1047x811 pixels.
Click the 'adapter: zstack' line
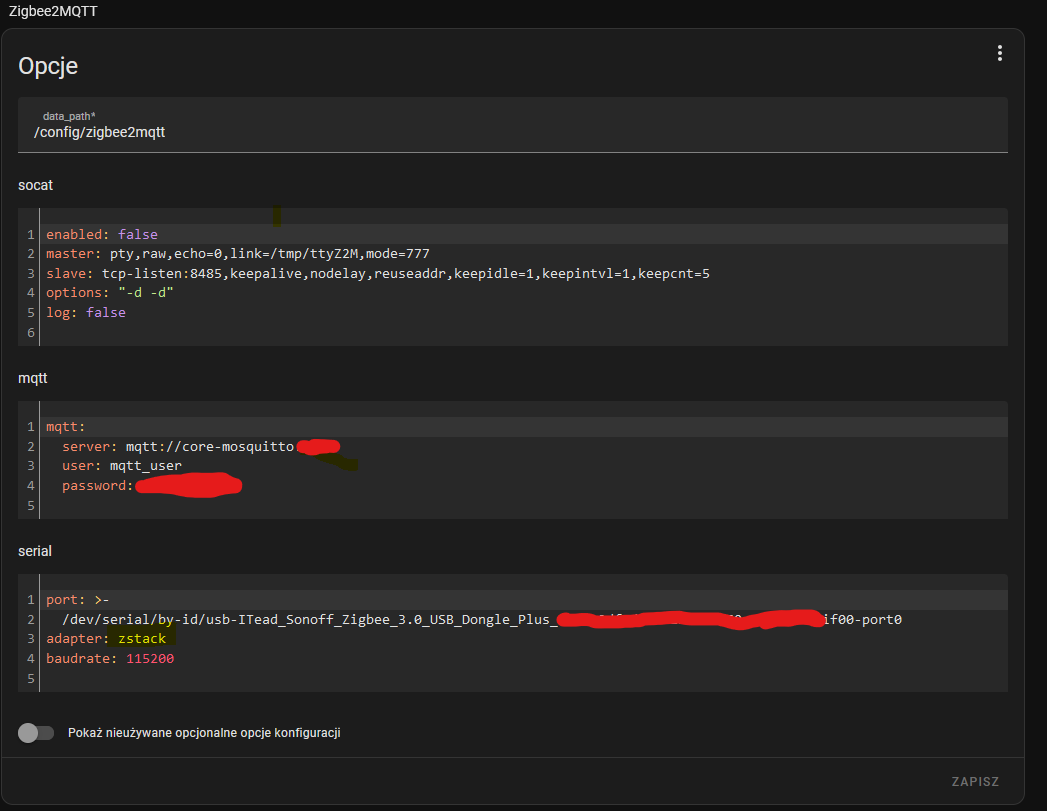pyautogui.click(x=106, y=639)
